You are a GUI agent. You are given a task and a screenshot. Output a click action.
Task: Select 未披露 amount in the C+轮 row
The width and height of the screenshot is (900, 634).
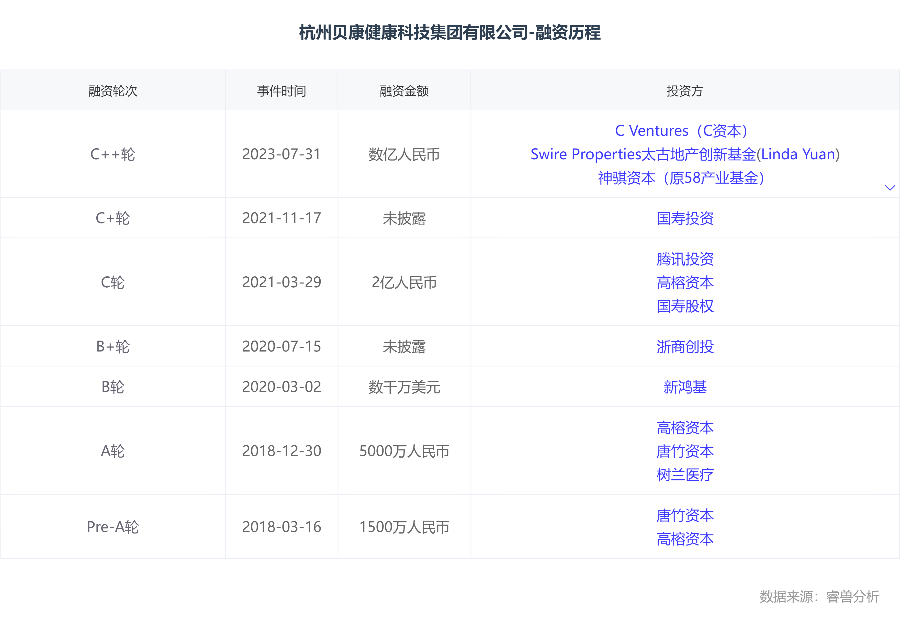coord(404,218)
